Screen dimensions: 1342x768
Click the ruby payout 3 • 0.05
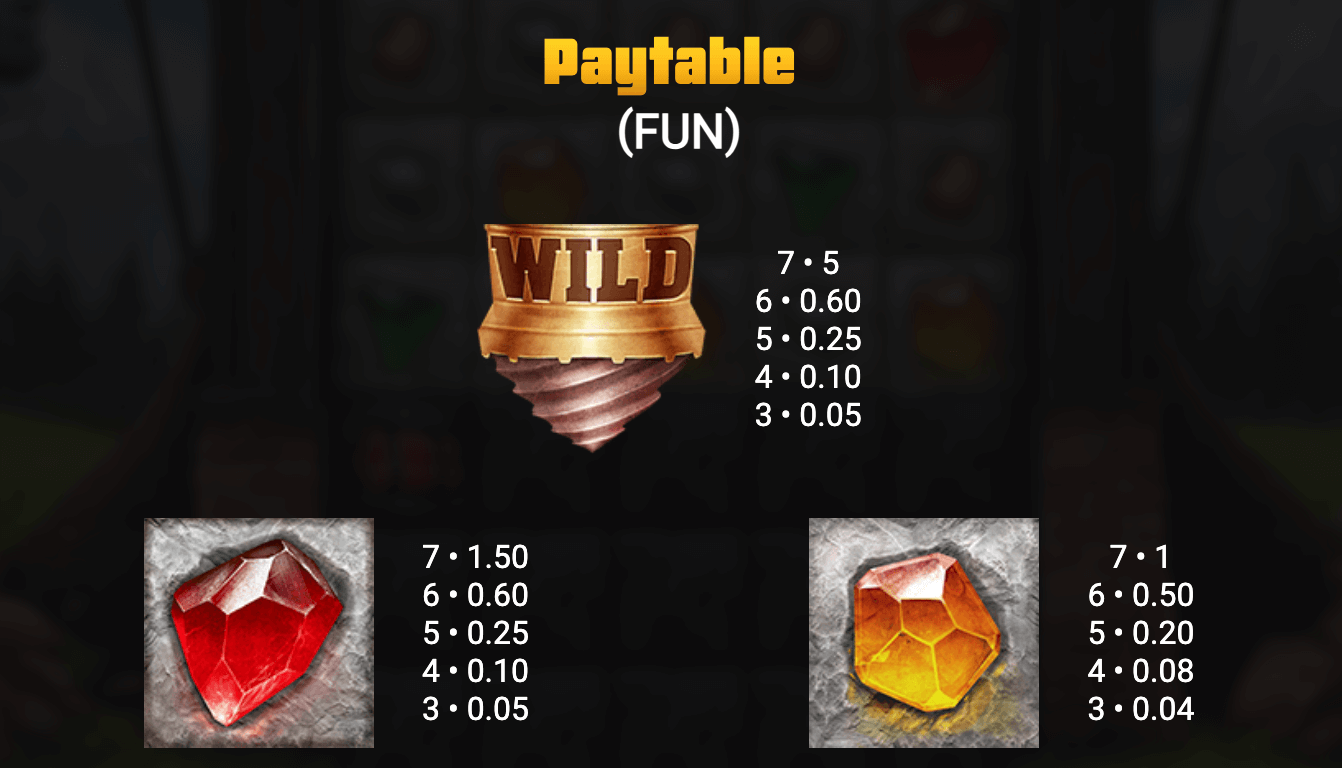[x=475, y=709]
